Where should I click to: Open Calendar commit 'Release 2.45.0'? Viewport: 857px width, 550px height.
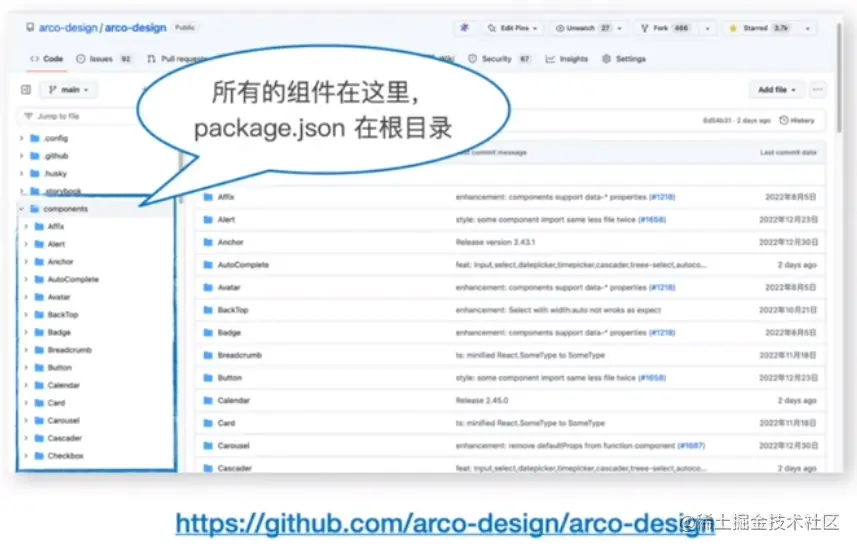482,400
